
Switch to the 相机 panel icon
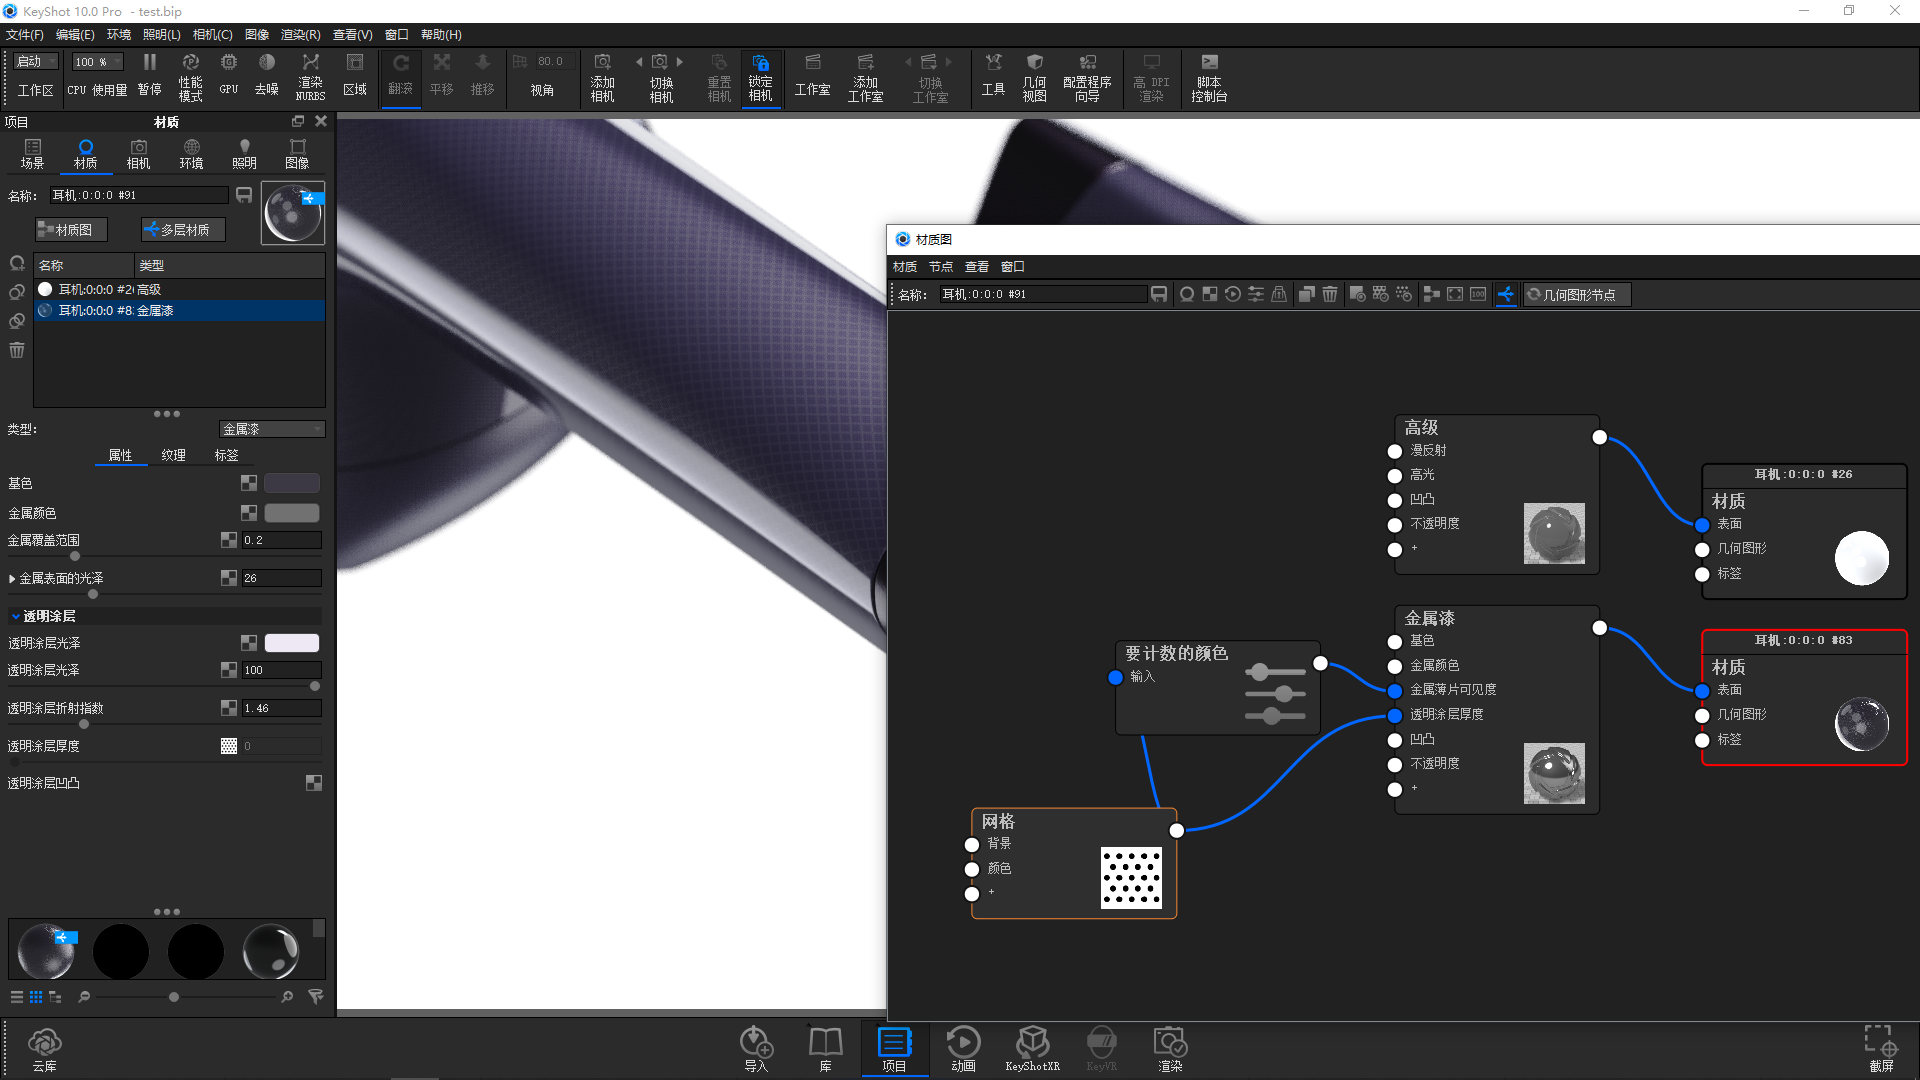[138, 153]
